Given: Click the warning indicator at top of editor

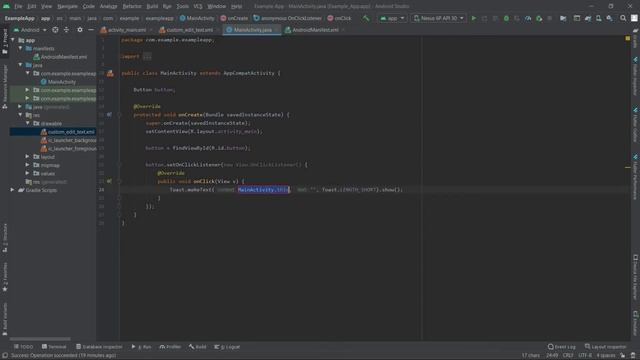Looking at the screenshot, I should 628,38.
